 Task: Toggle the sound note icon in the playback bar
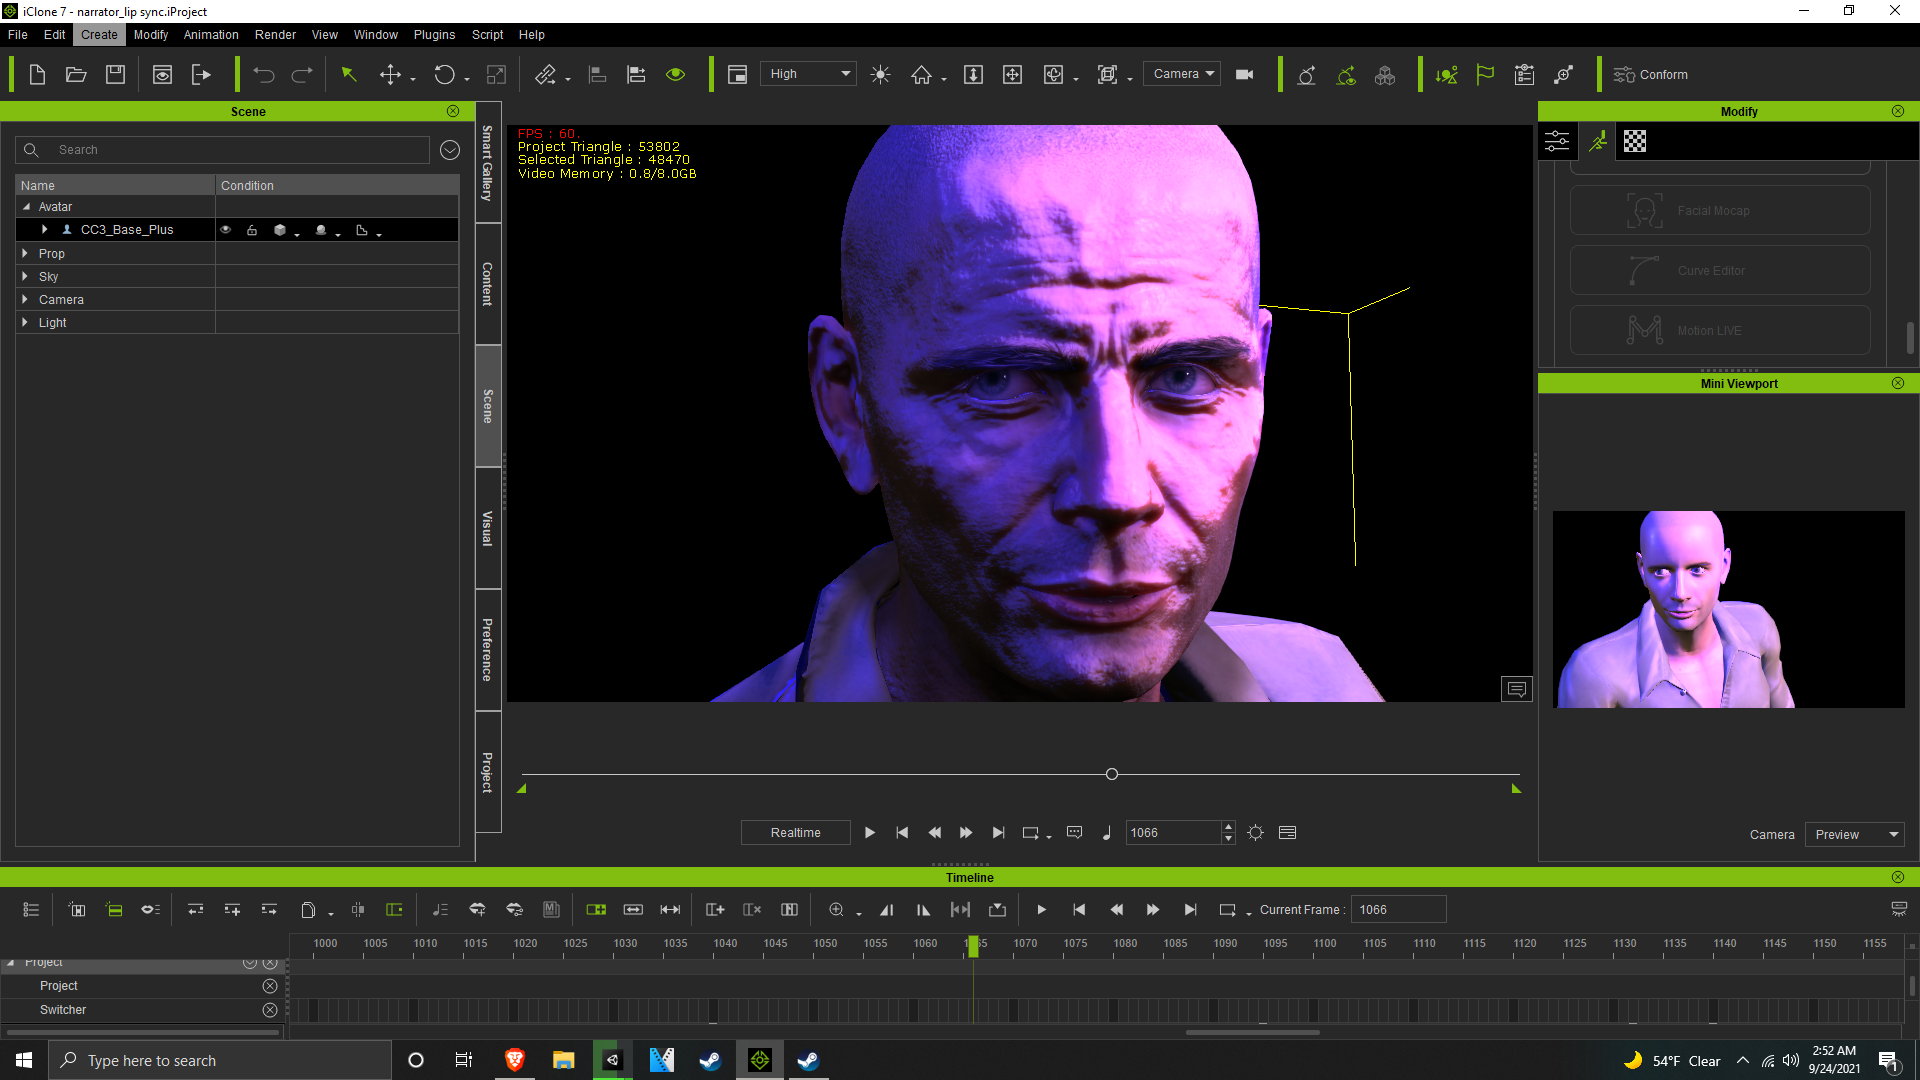pos(1107,833)
